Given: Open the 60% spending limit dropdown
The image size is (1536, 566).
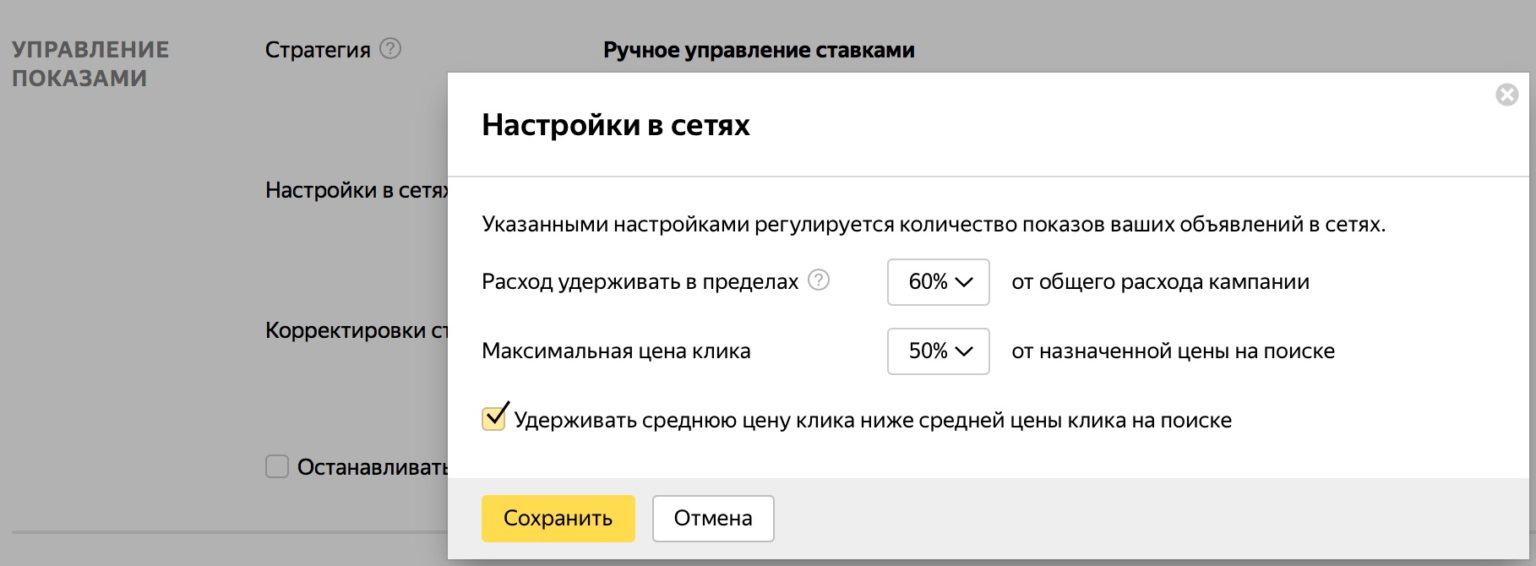Looking at the screenshot, I should 938,282.
